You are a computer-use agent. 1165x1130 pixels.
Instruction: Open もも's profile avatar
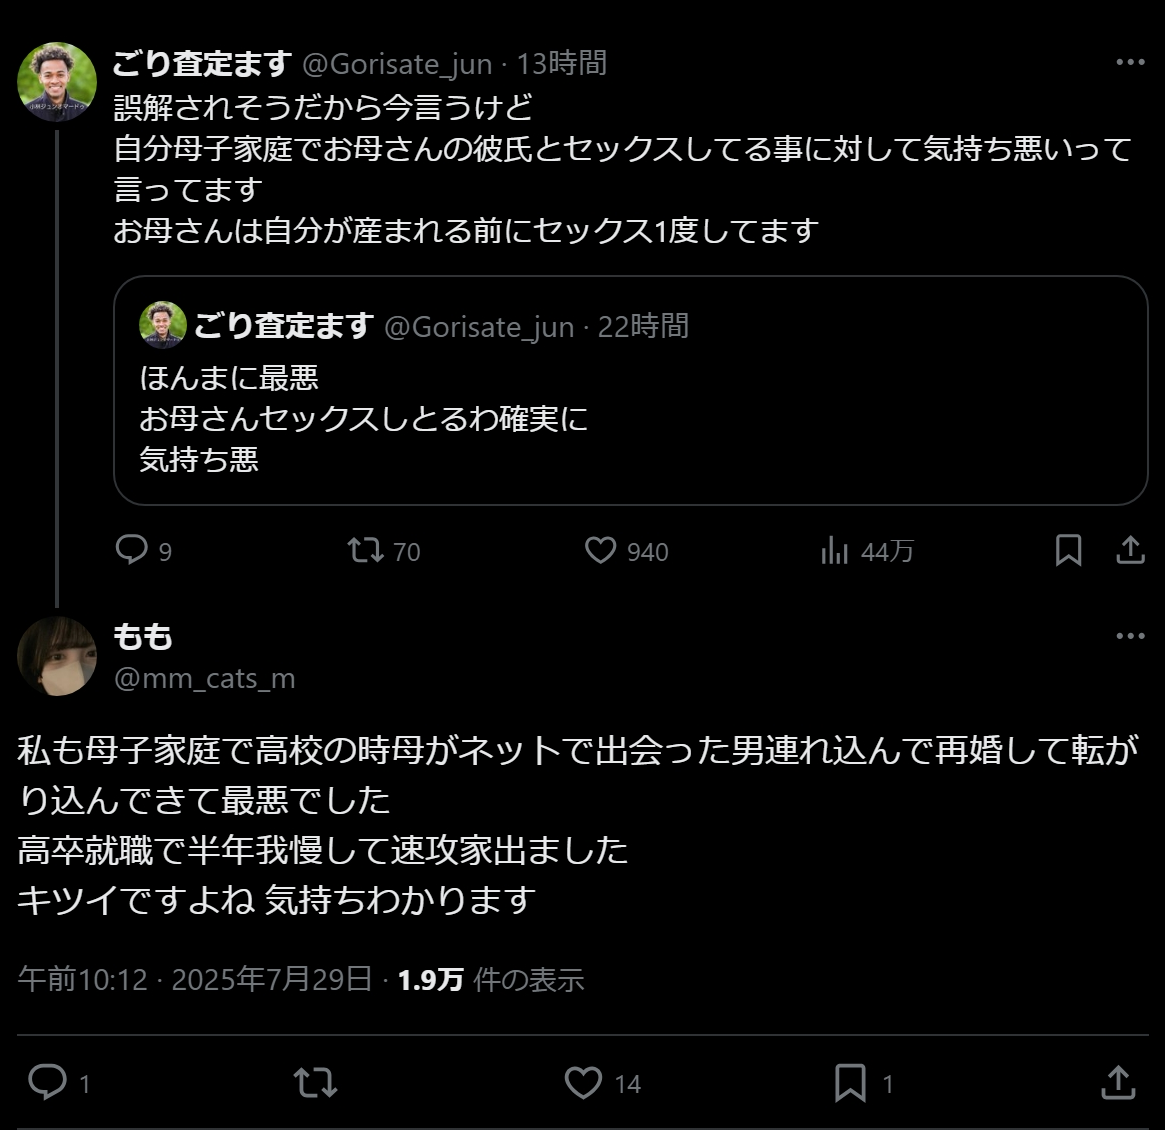[57, 656]
